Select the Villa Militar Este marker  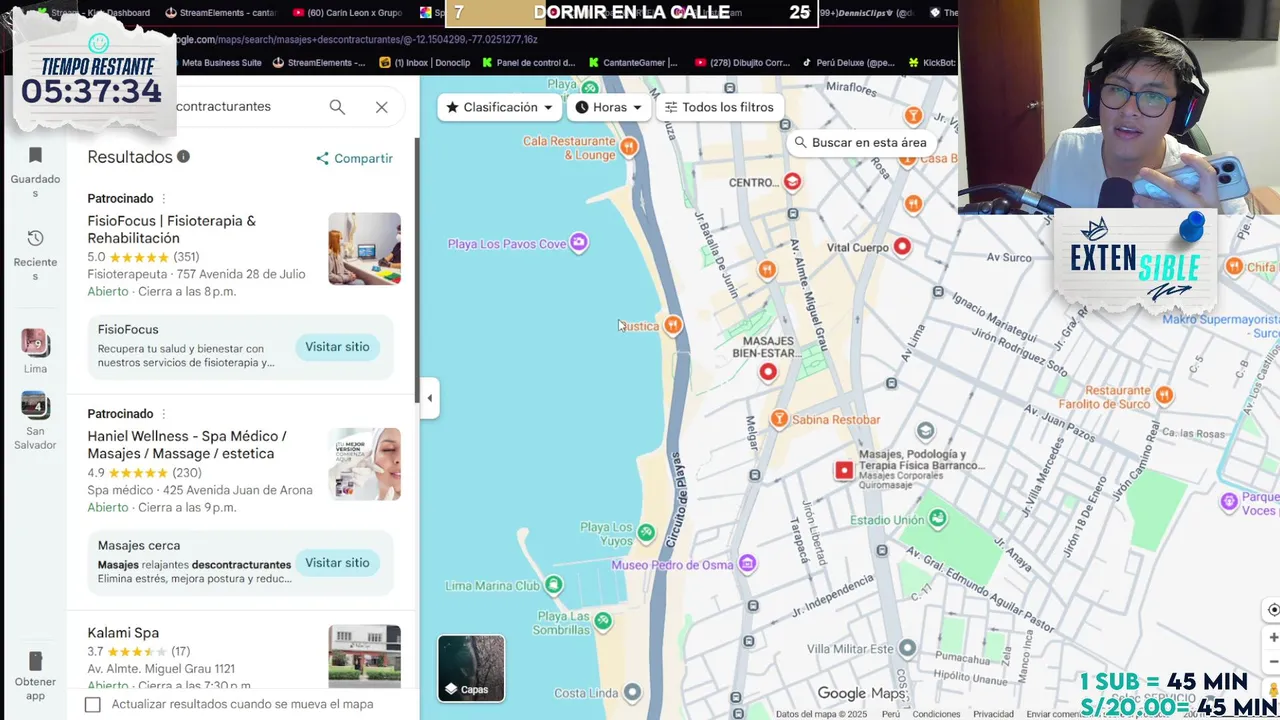(x=907, y=648)
